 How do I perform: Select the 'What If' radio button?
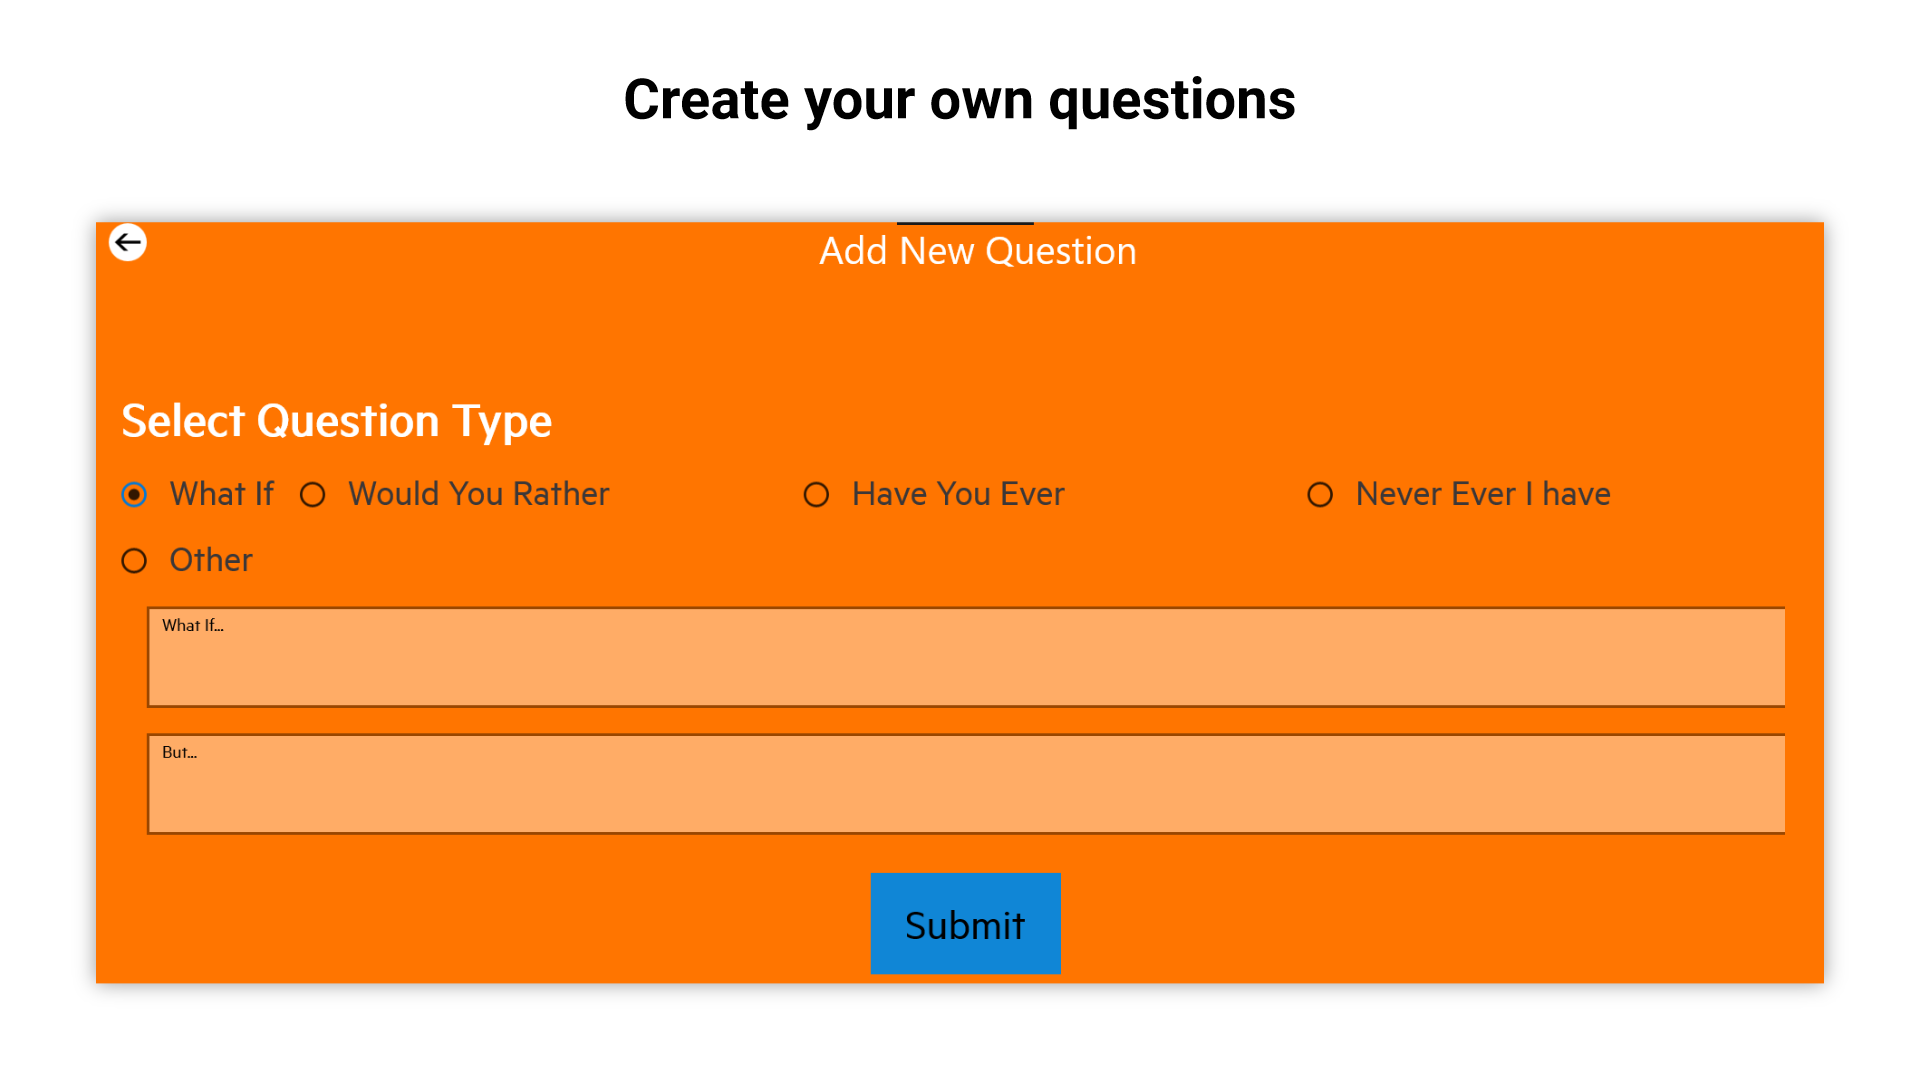click(134, 495)
